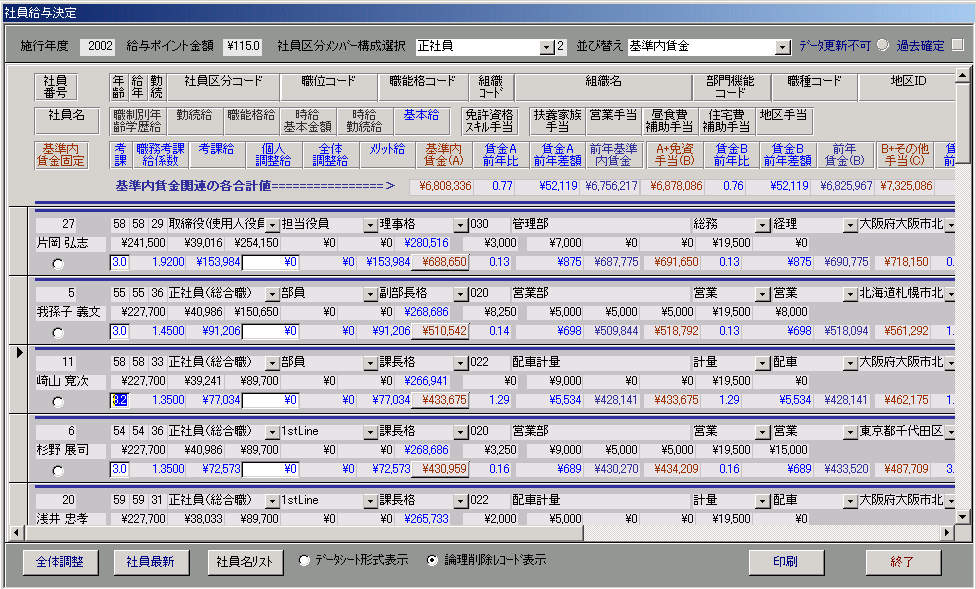Click the 扶養家族手当 column header
Image resolution: width=976 pixels, height=589 pixels.
(x=557, y=121)
